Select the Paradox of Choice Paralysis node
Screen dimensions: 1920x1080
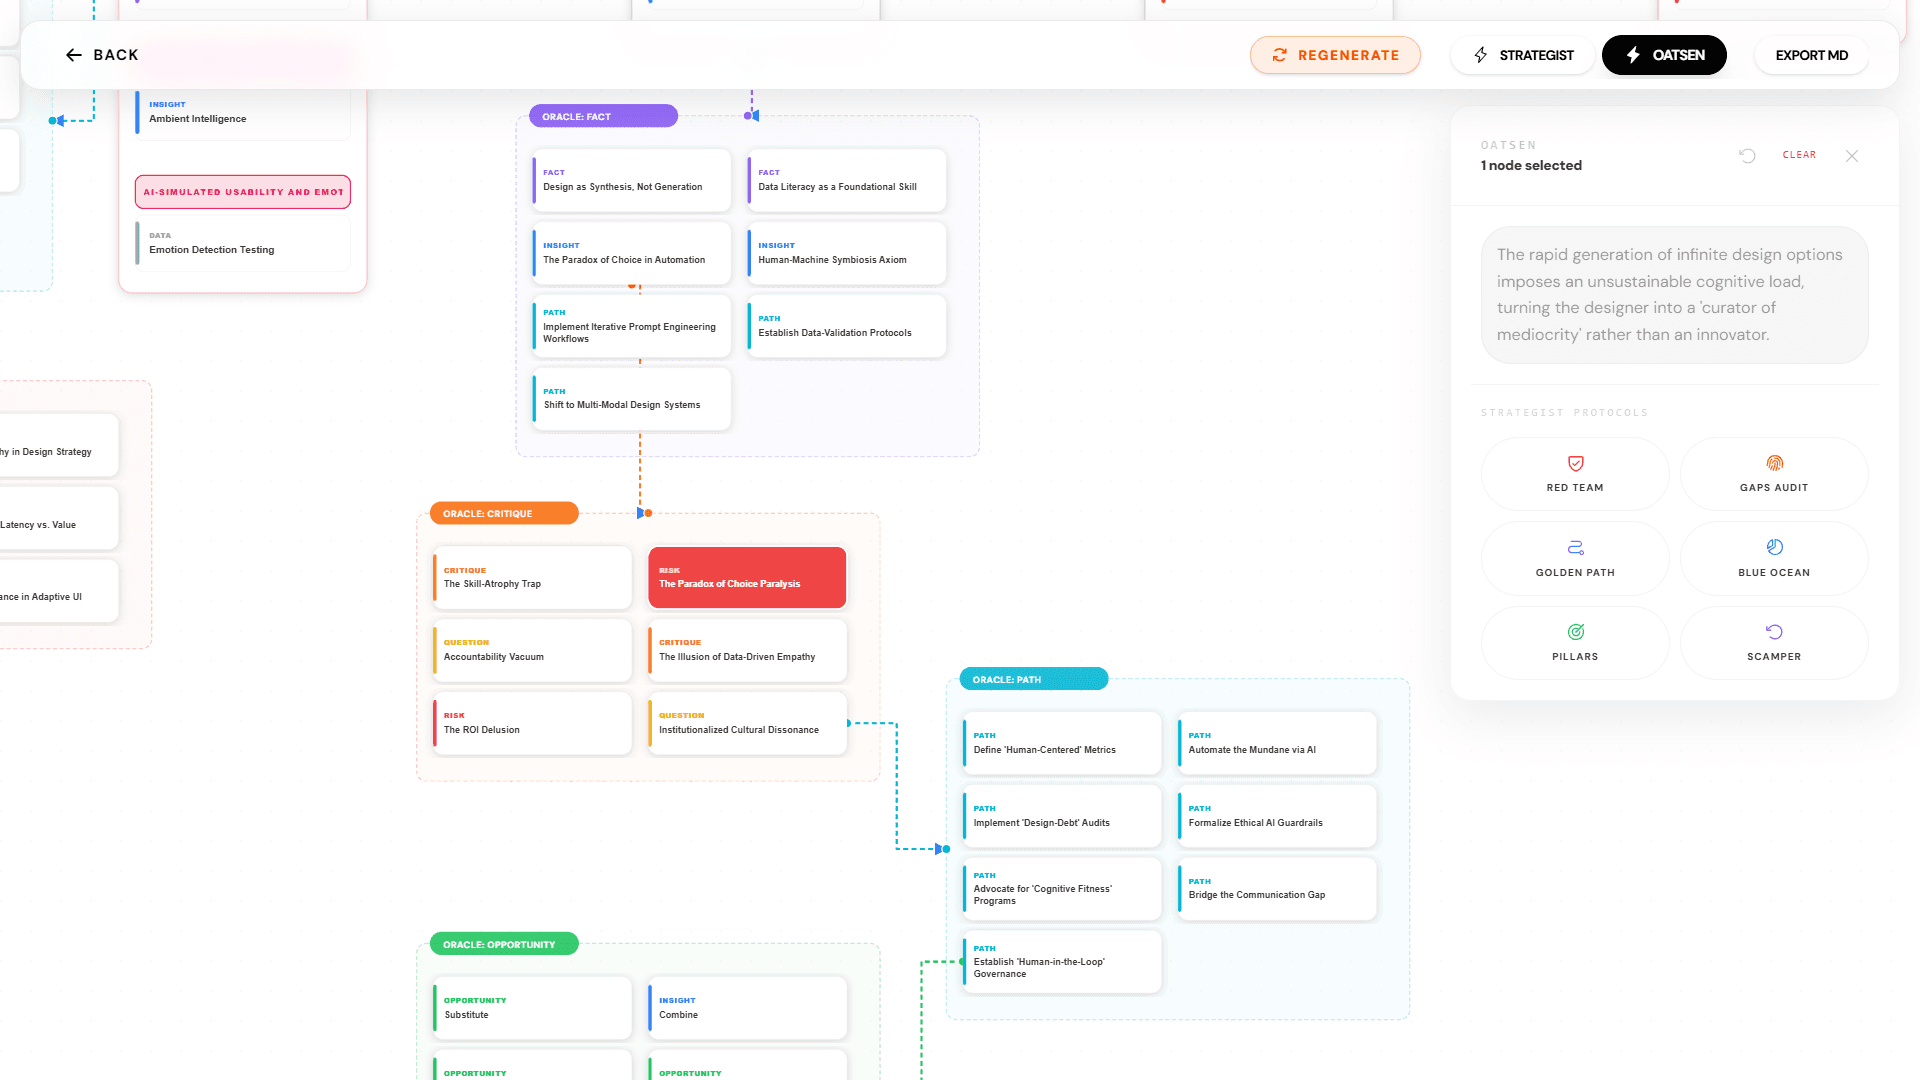(x=747, y=578)
